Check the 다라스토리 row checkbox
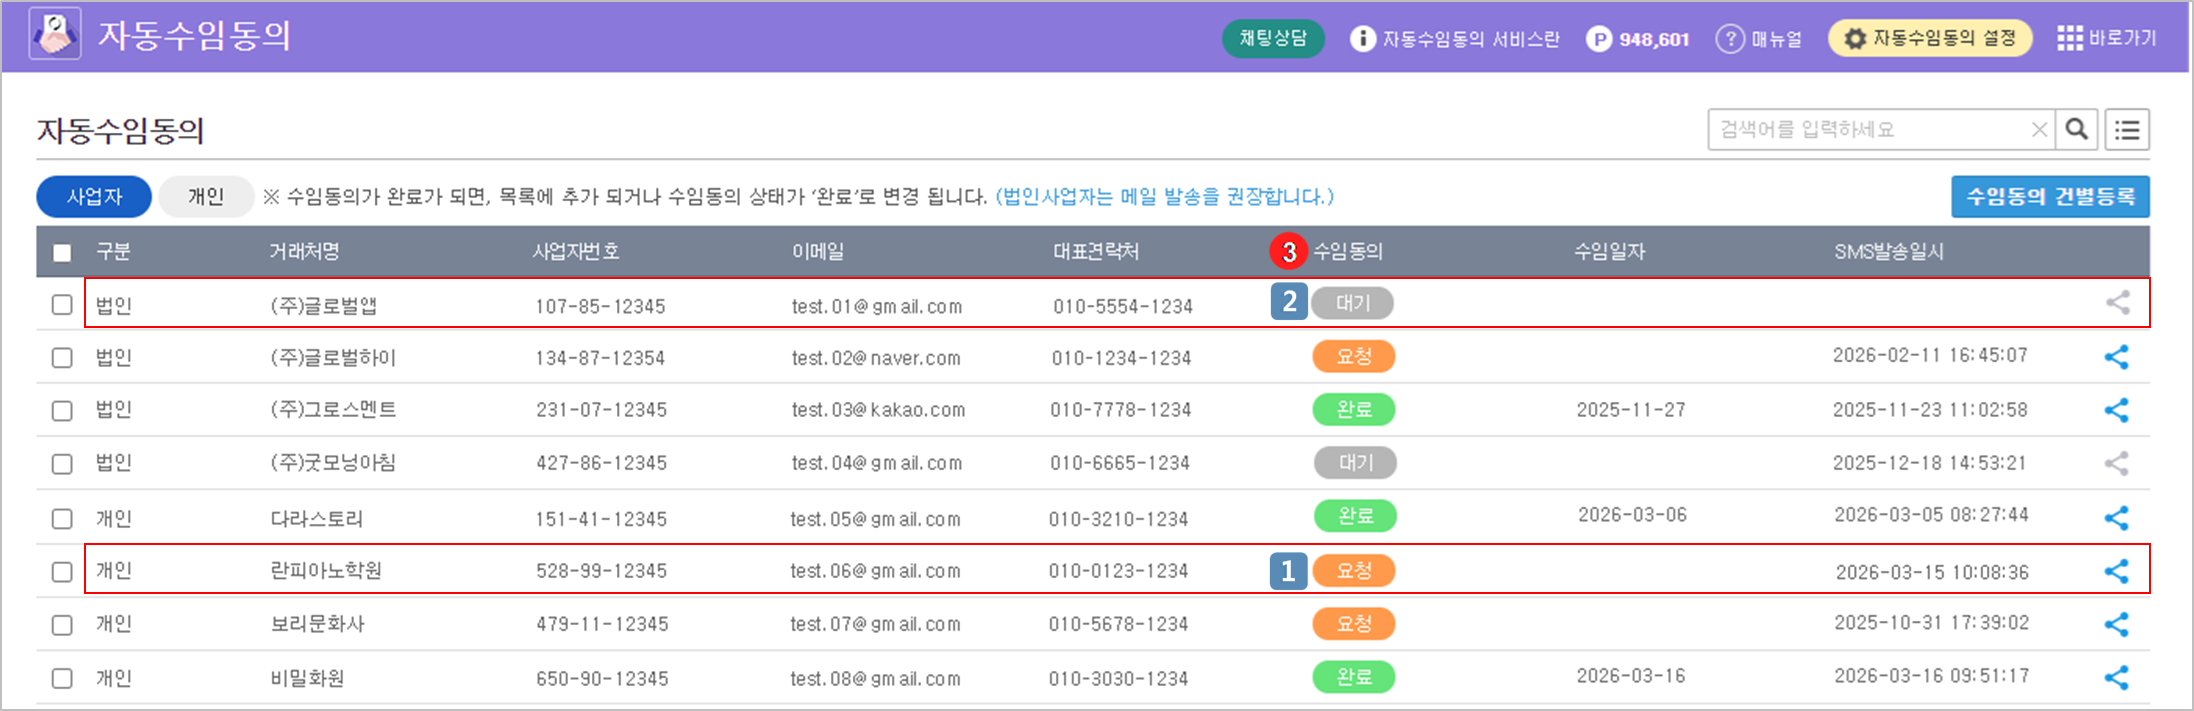 click(x=62, y=518)
